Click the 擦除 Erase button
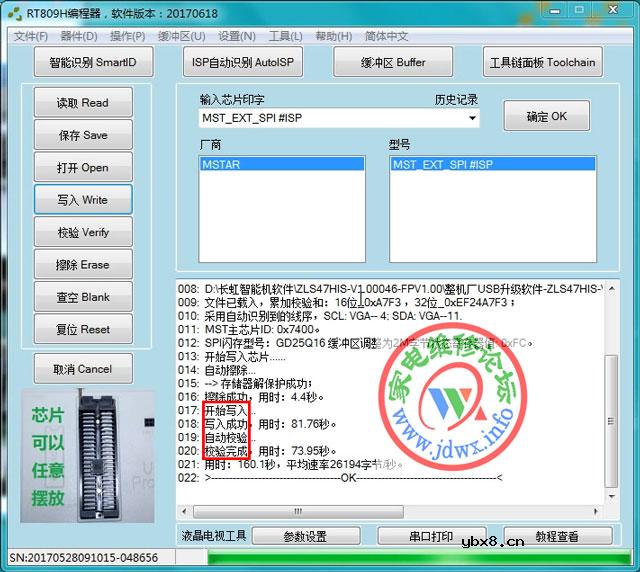 coord(83,264)
